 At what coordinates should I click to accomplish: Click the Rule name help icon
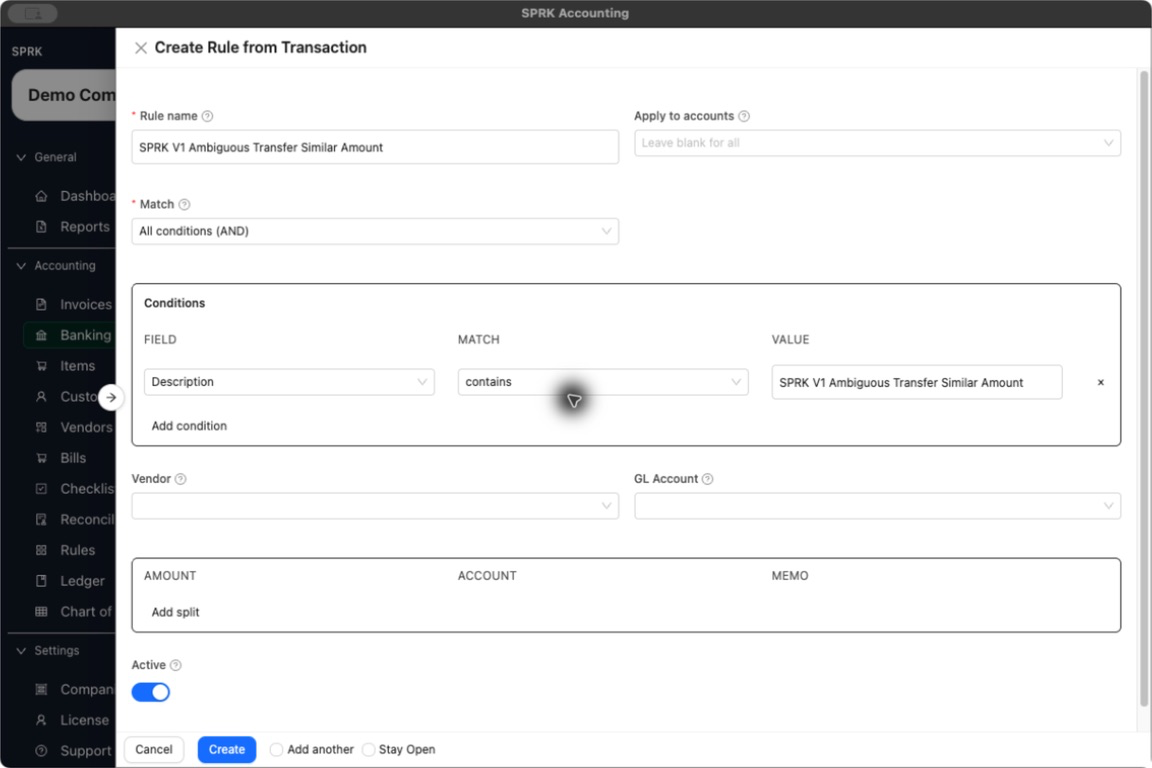207,116
